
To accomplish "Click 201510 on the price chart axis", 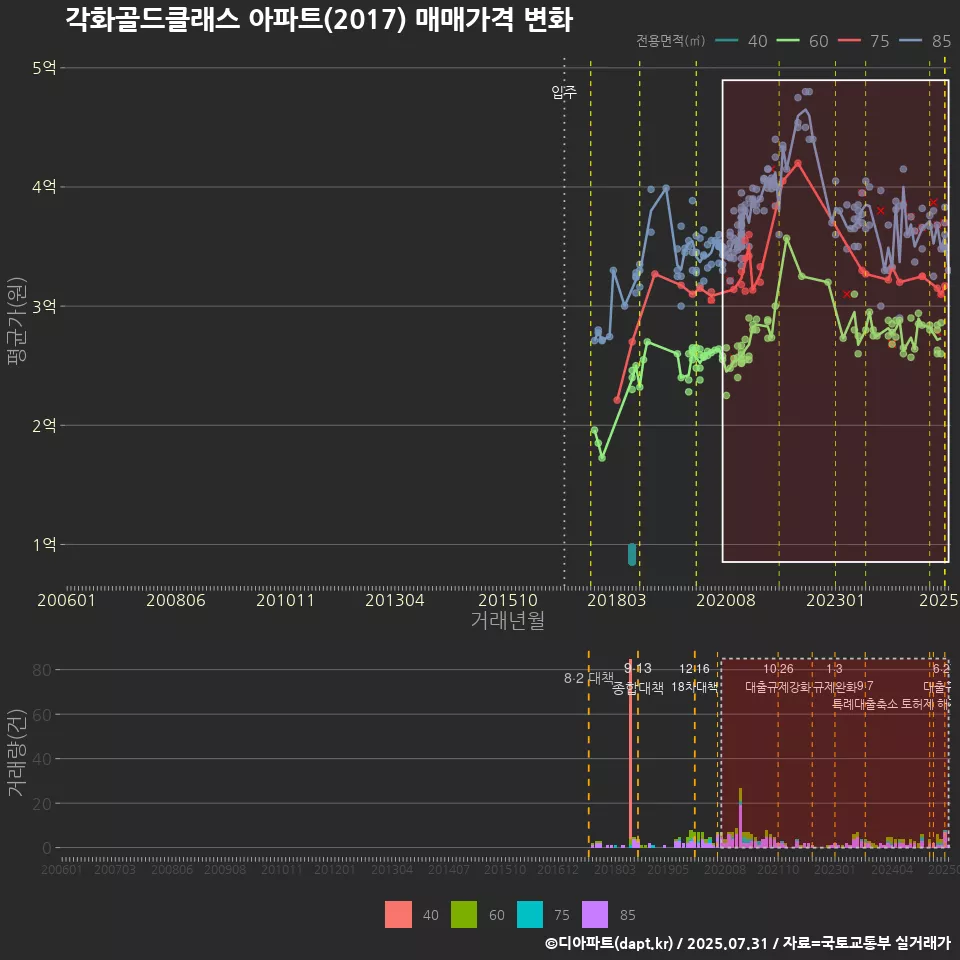I will (x=508, y=600).
